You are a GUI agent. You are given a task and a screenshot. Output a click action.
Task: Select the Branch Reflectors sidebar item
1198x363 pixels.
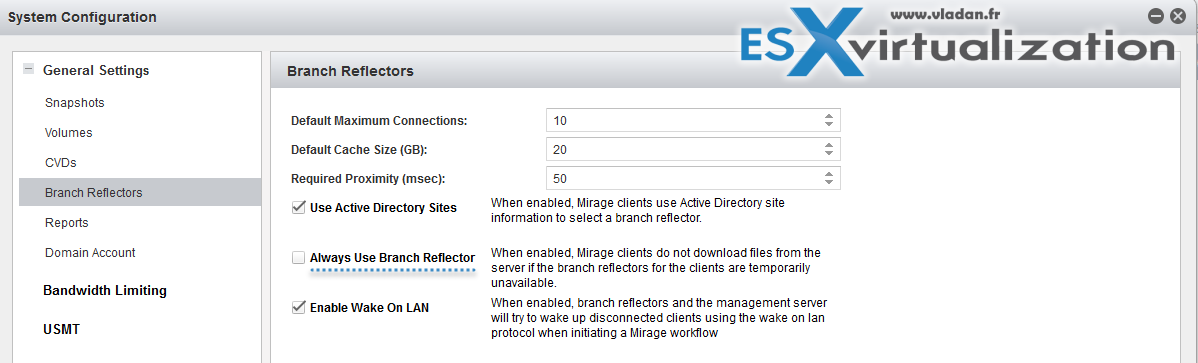click(x=140, y=193)
